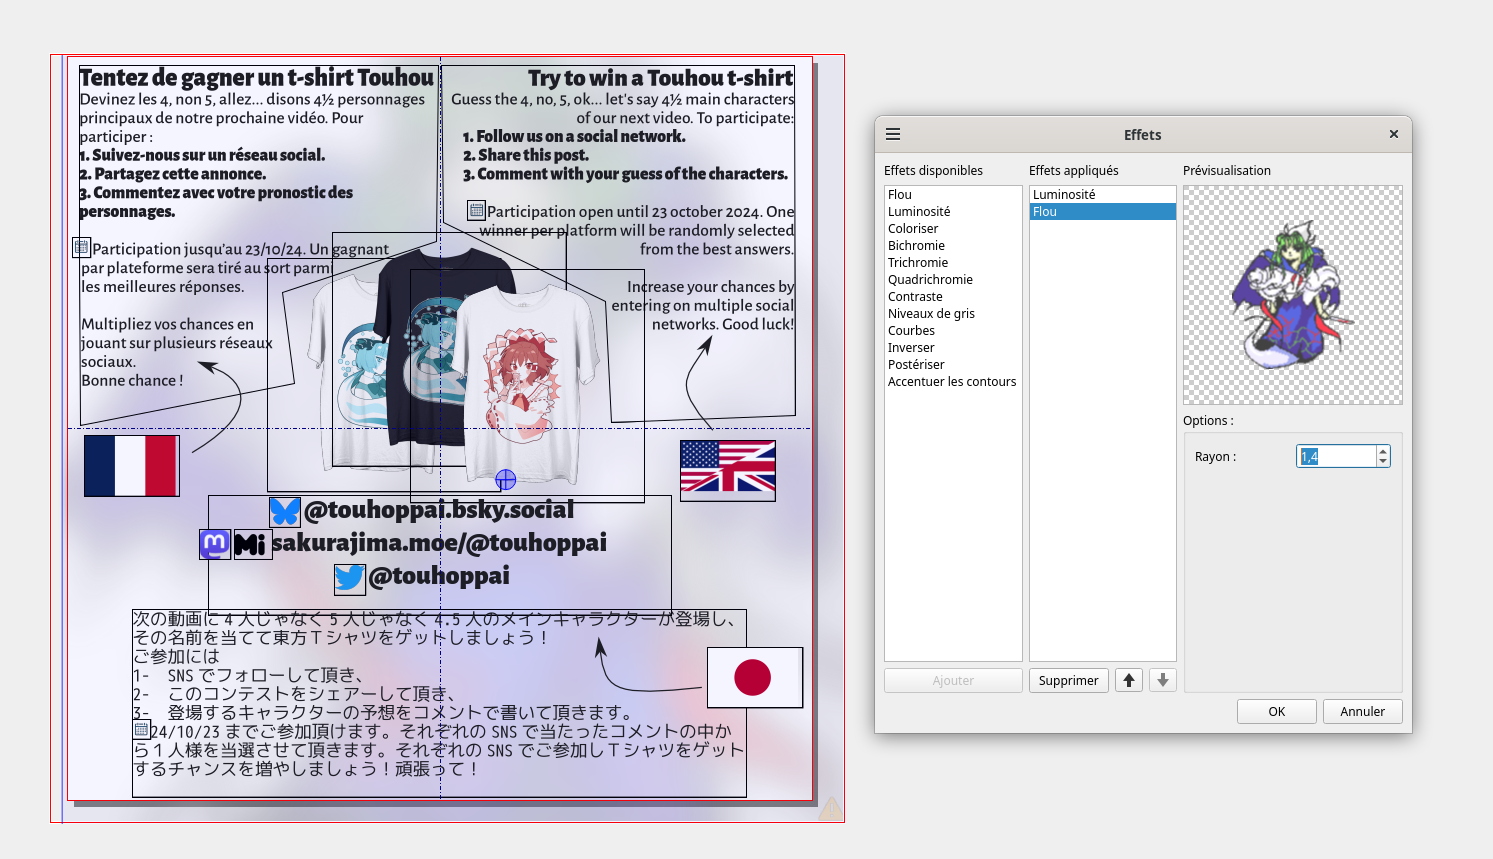Choose Coloriser from available effects

coord(913,228)
